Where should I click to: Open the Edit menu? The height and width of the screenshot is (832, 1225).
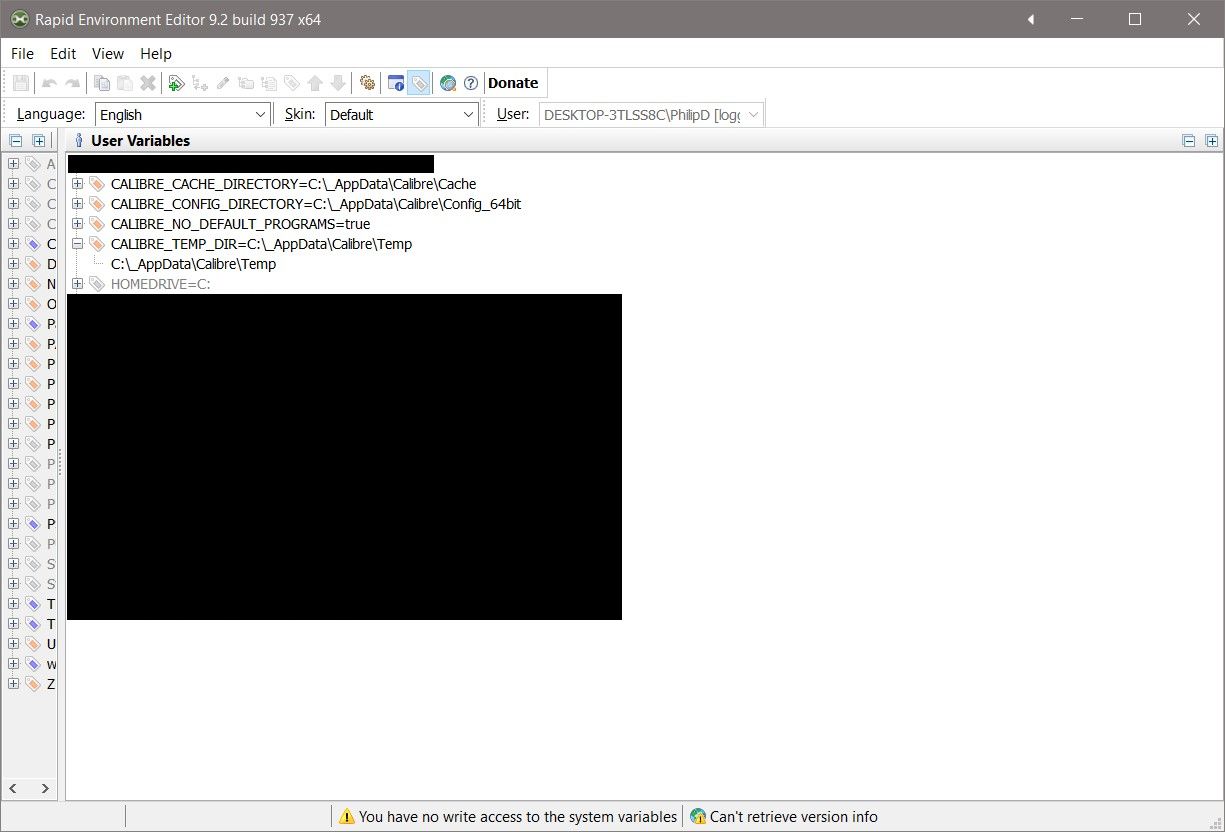coord(63,54)
